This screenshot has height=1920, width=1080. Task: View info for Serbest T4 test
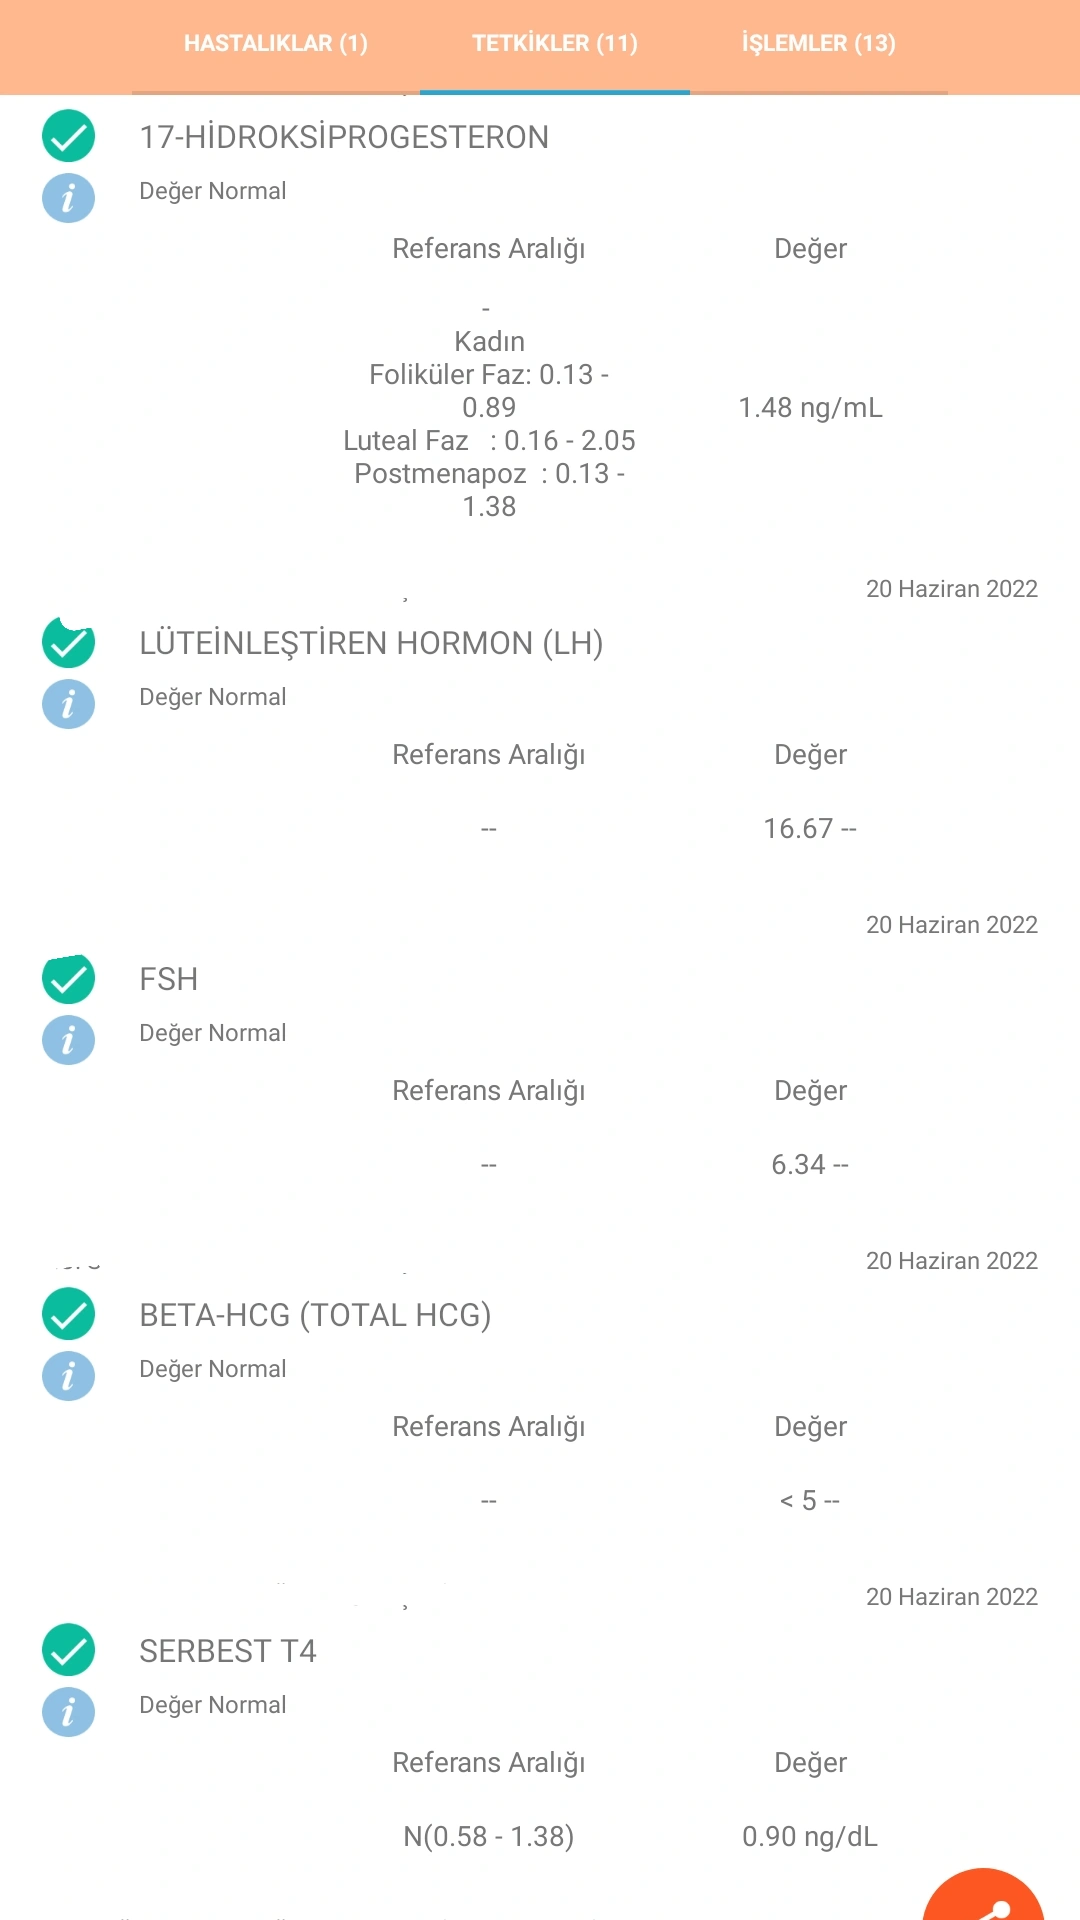point(68,1712)
